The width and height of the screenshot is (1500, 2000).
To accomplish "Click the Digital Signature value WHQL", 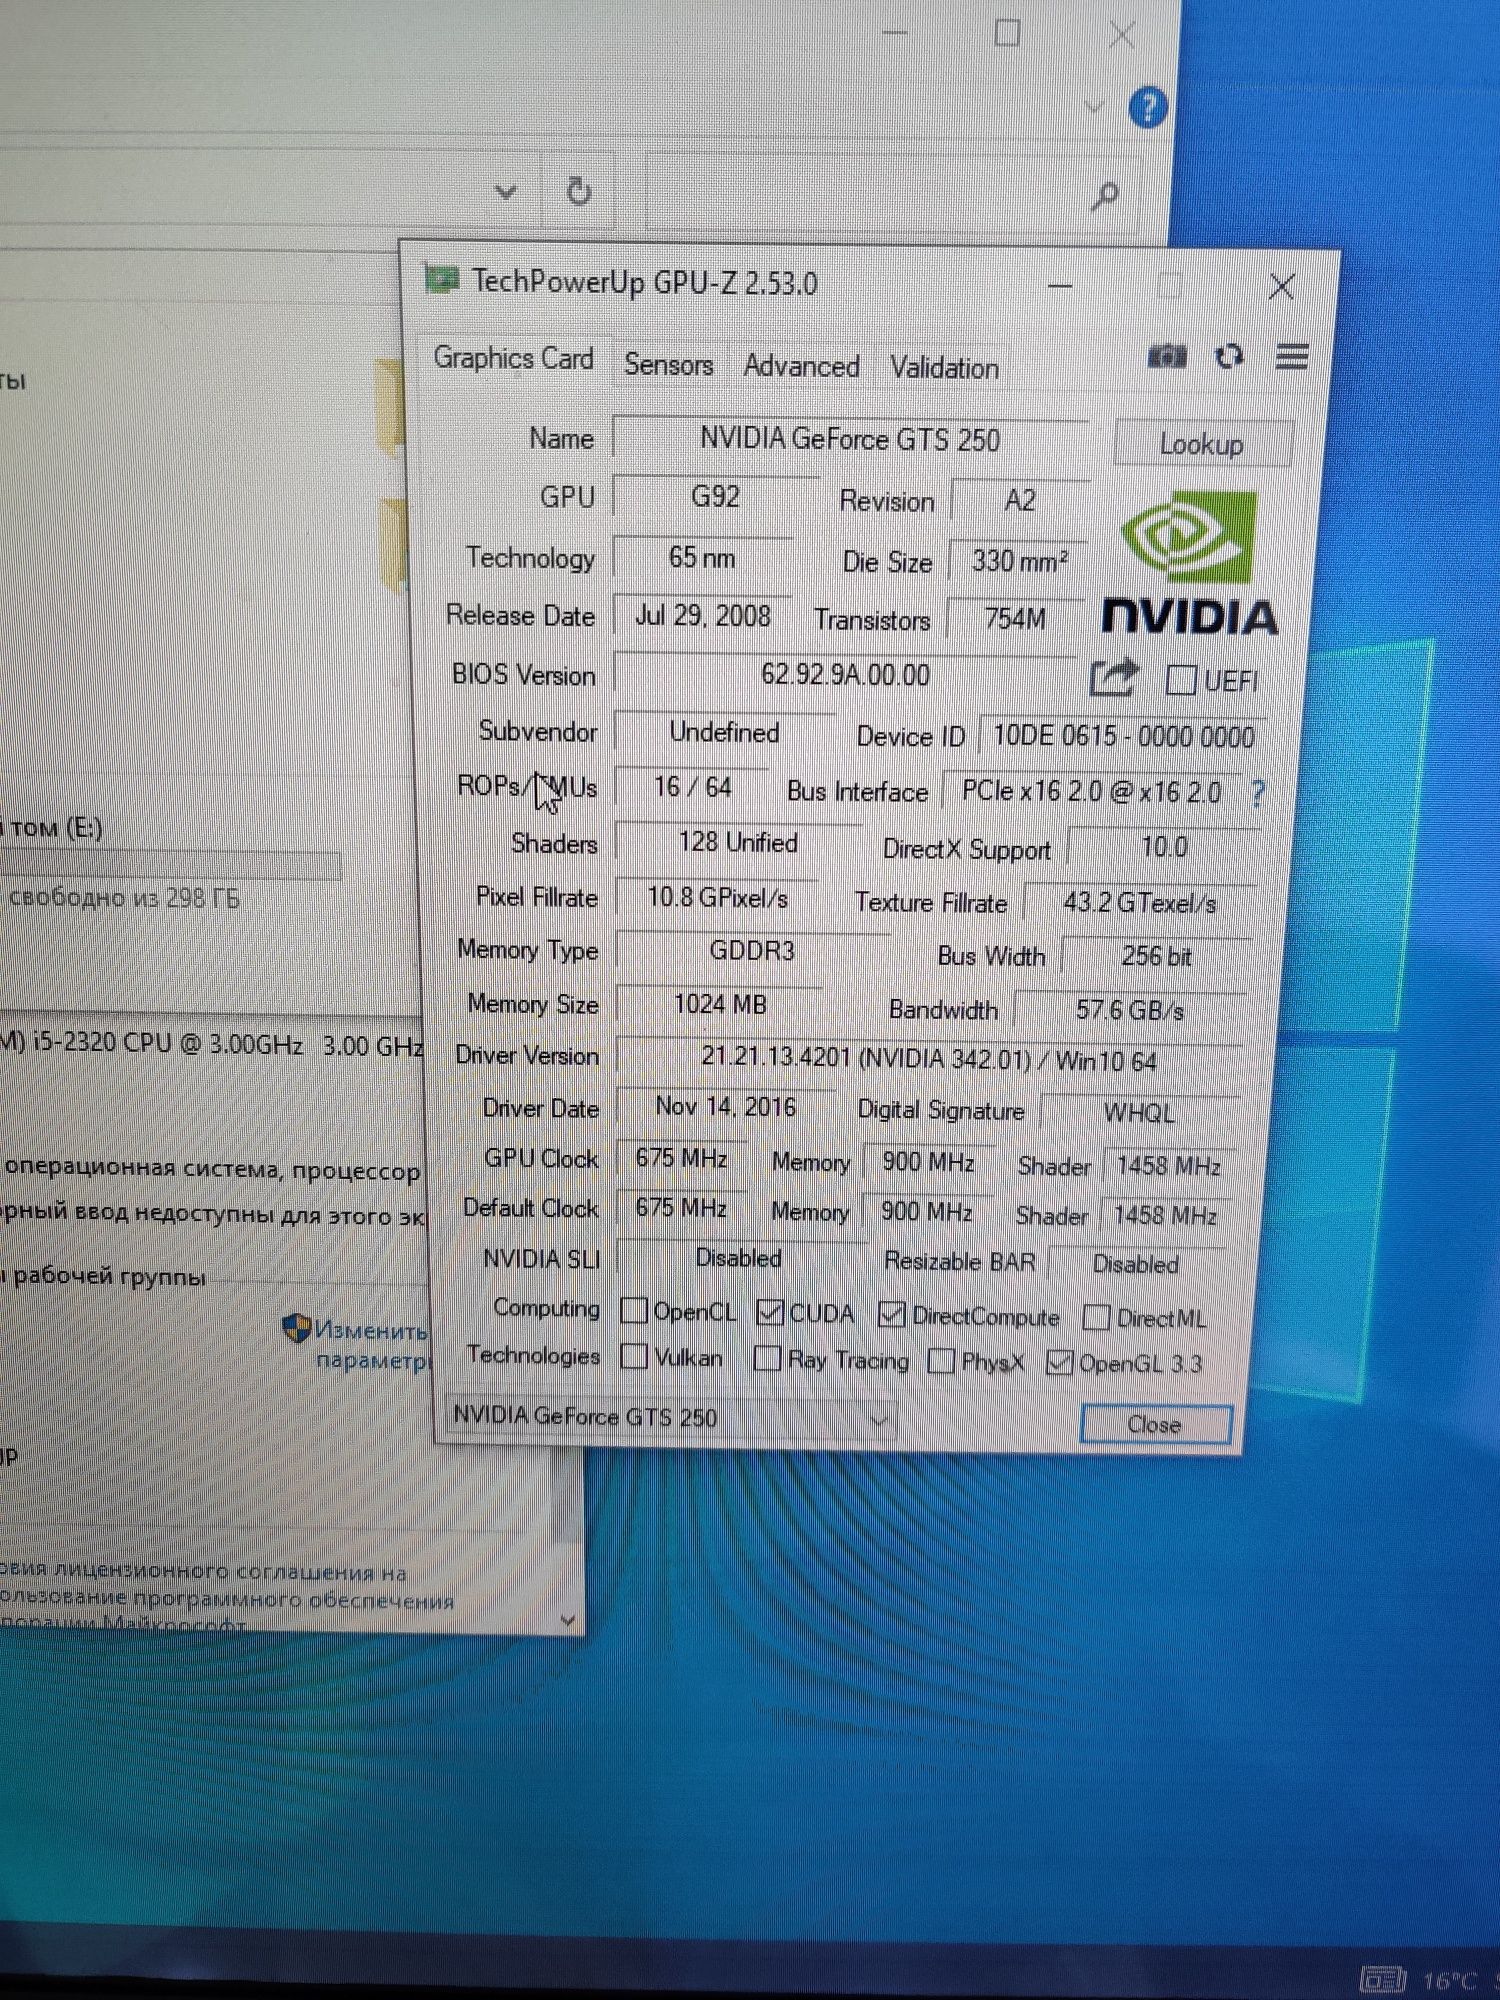I will point(1139,1113).
